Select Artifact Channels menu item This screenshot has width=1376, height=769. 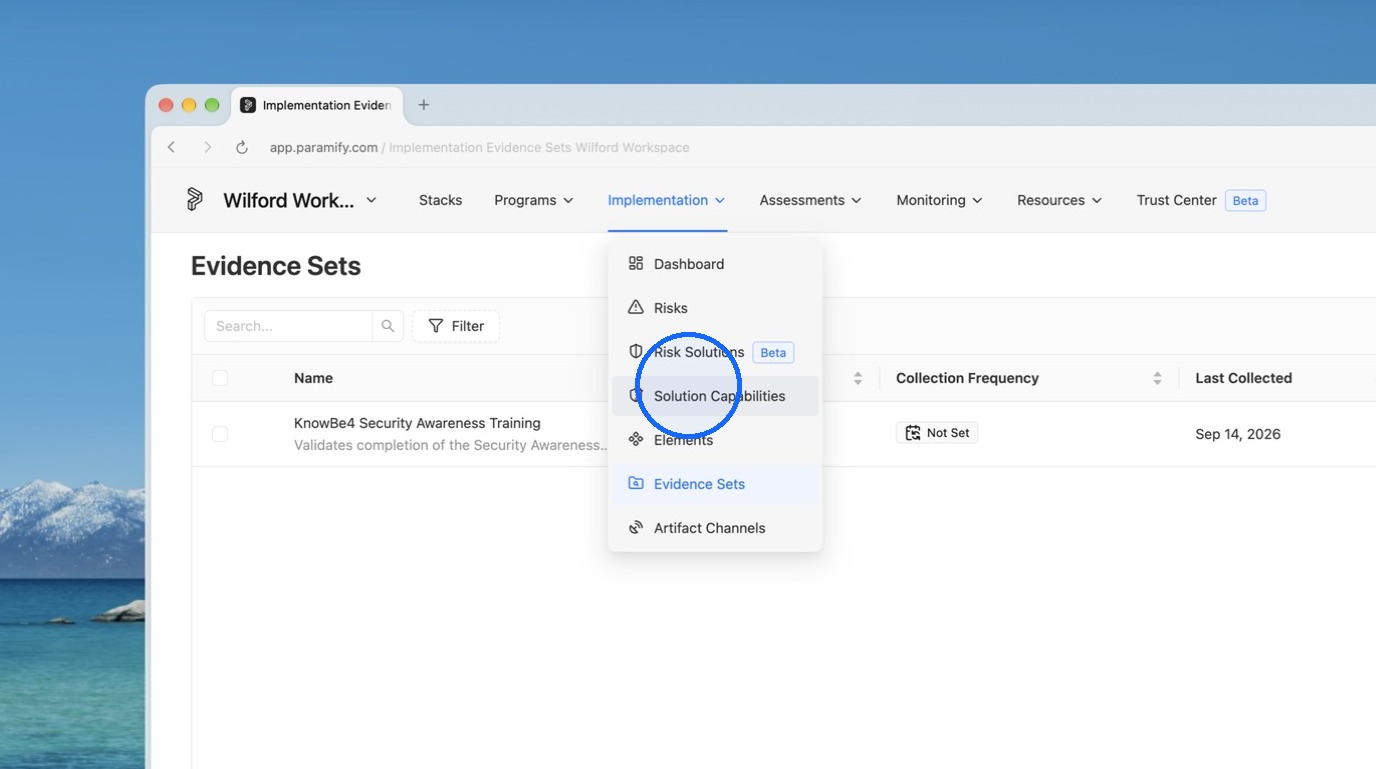pyautogui.click(x=715, y=528)
